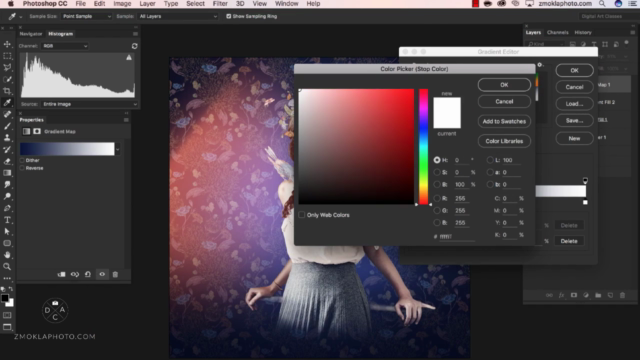The height and width of the screenshot is (360, 640).
Task: Open Color Libraries
Action: 504,141
